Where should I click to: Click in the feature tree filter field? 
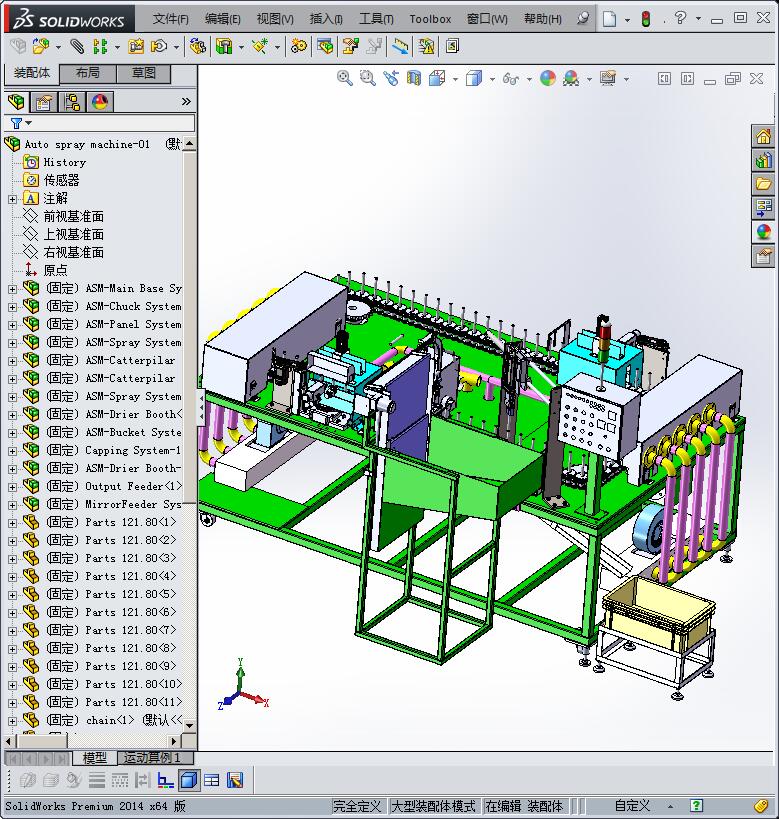click(x=113, y=123)
